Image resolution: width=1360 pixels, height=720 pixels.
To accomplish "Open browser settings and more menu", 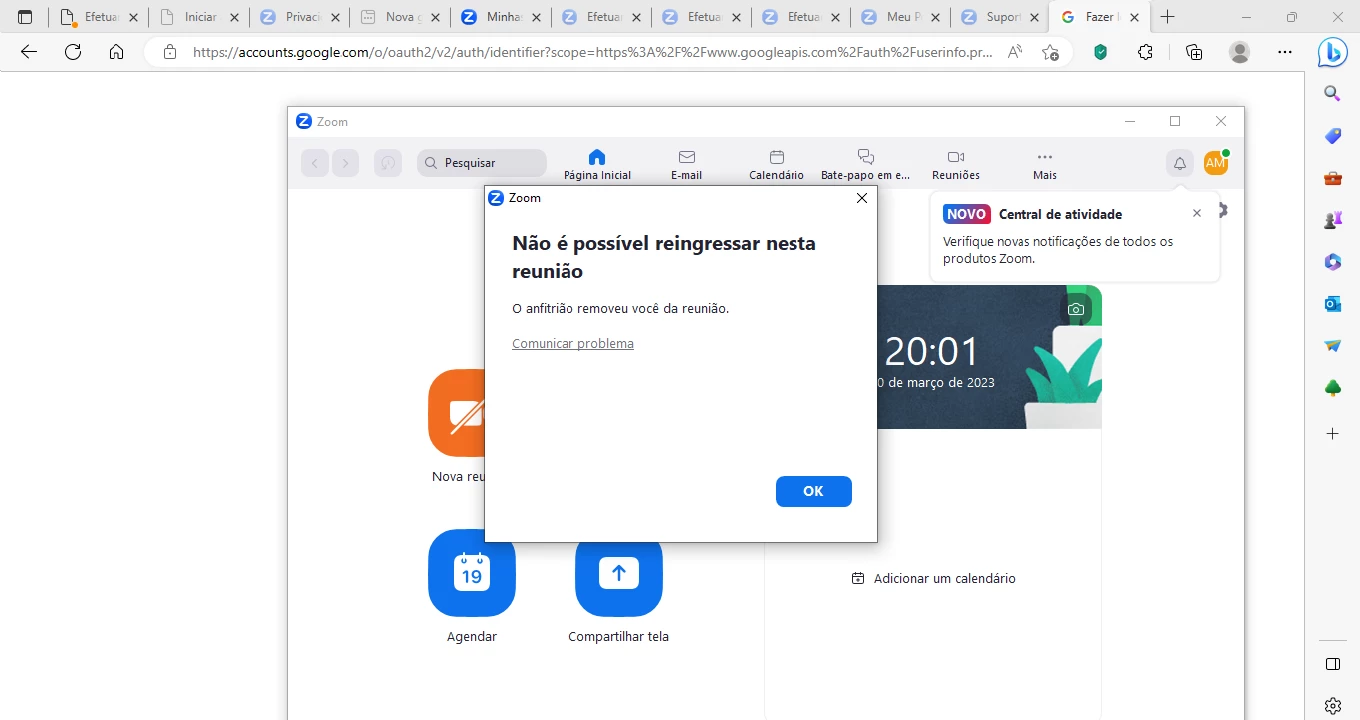I will [1285, 52].
